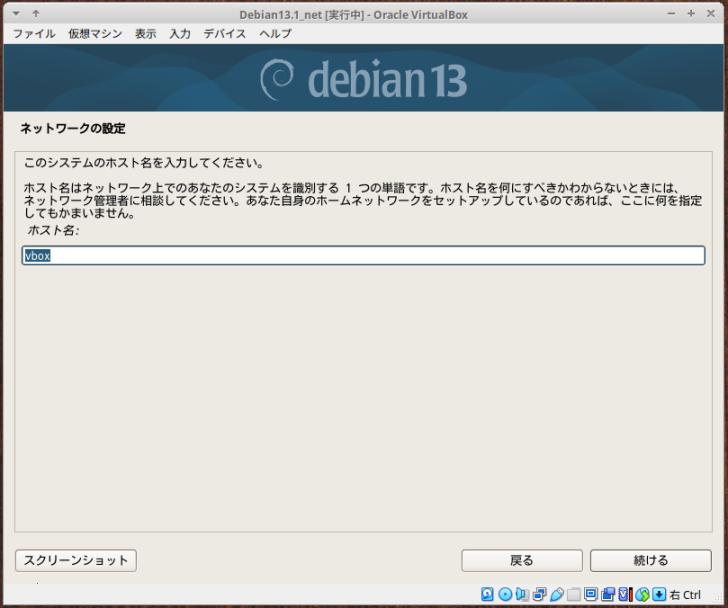728x608 pixels.
Task: Click the keyboard capture arrow icon
Action: coord(659,594)
